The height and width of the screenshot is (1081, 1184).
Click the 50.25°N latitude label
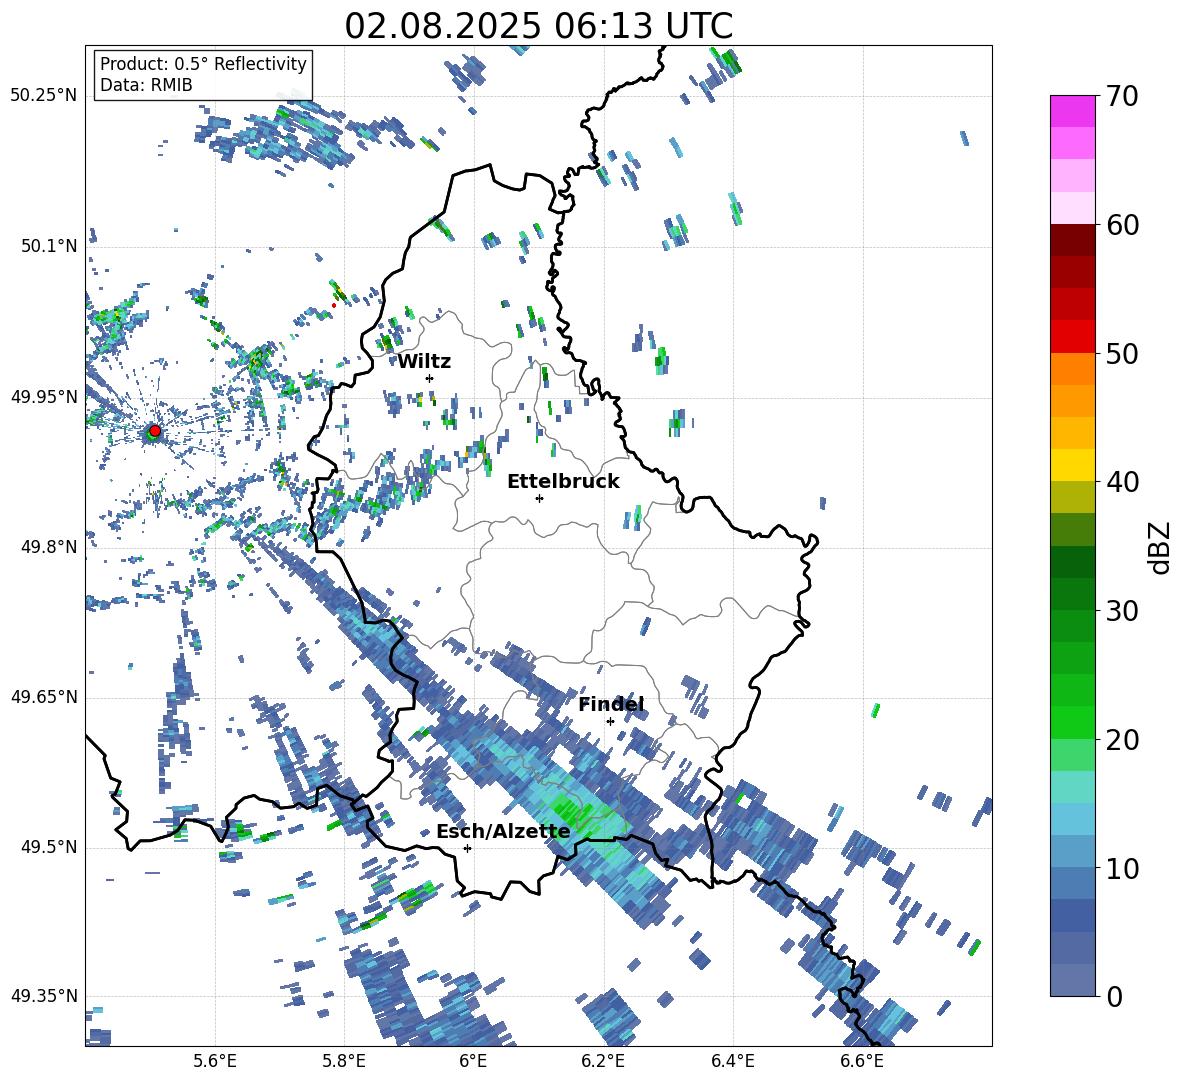click(x=44, y=96)
